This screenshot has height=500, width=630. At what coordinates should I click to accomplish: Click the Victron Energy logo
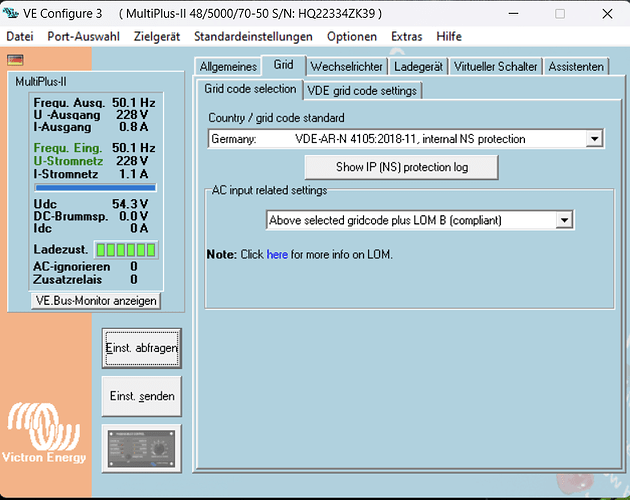[x=44, y=433]
